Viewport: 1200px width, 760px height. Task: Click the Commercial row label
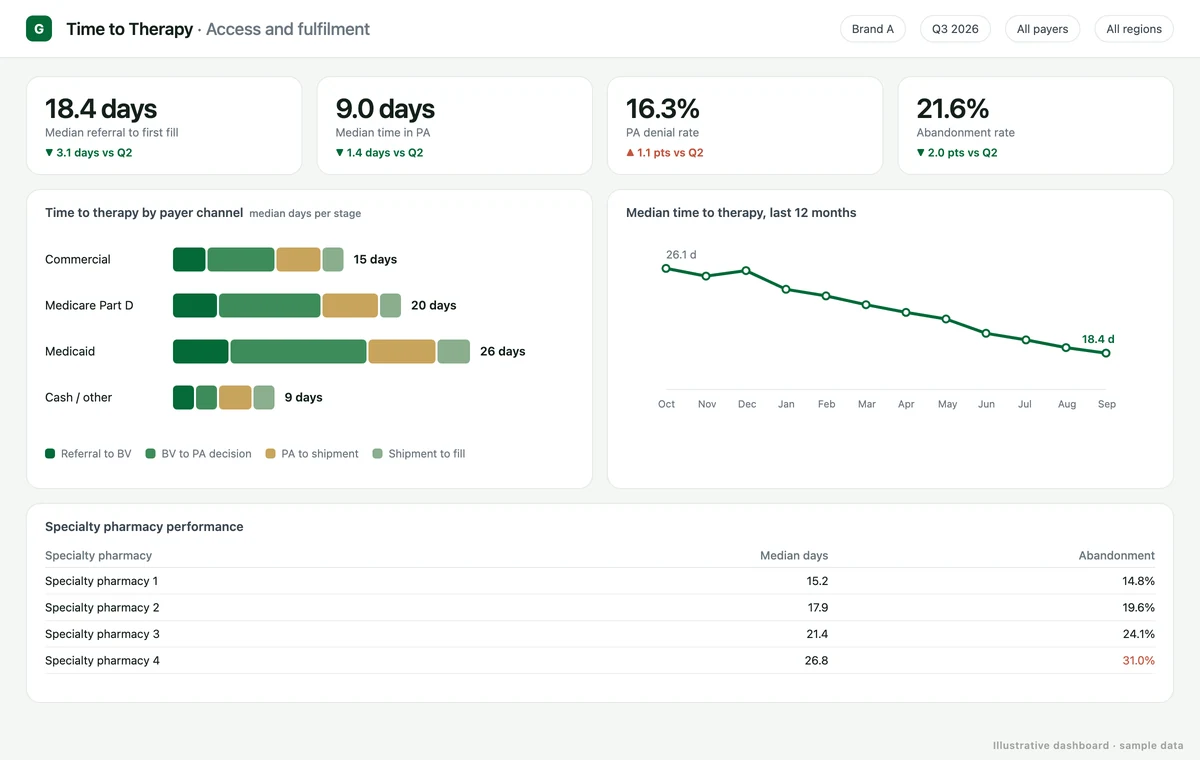tap(78, 259)
